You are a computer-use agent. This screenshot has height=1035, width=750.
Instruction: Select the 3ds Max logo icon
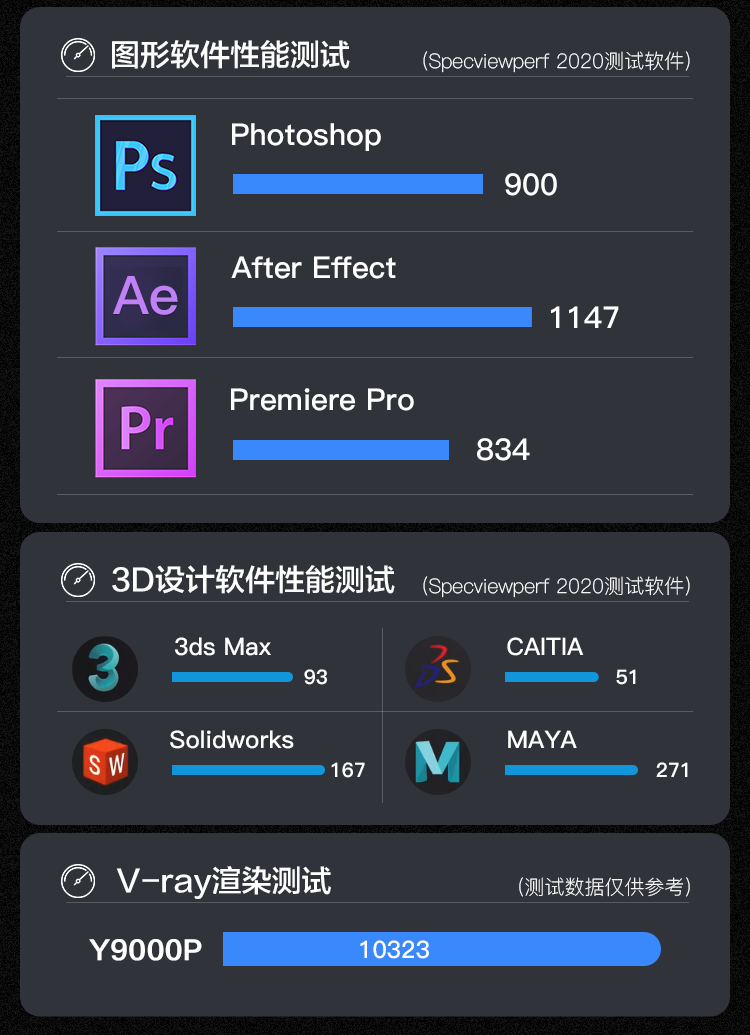point(105,669)
